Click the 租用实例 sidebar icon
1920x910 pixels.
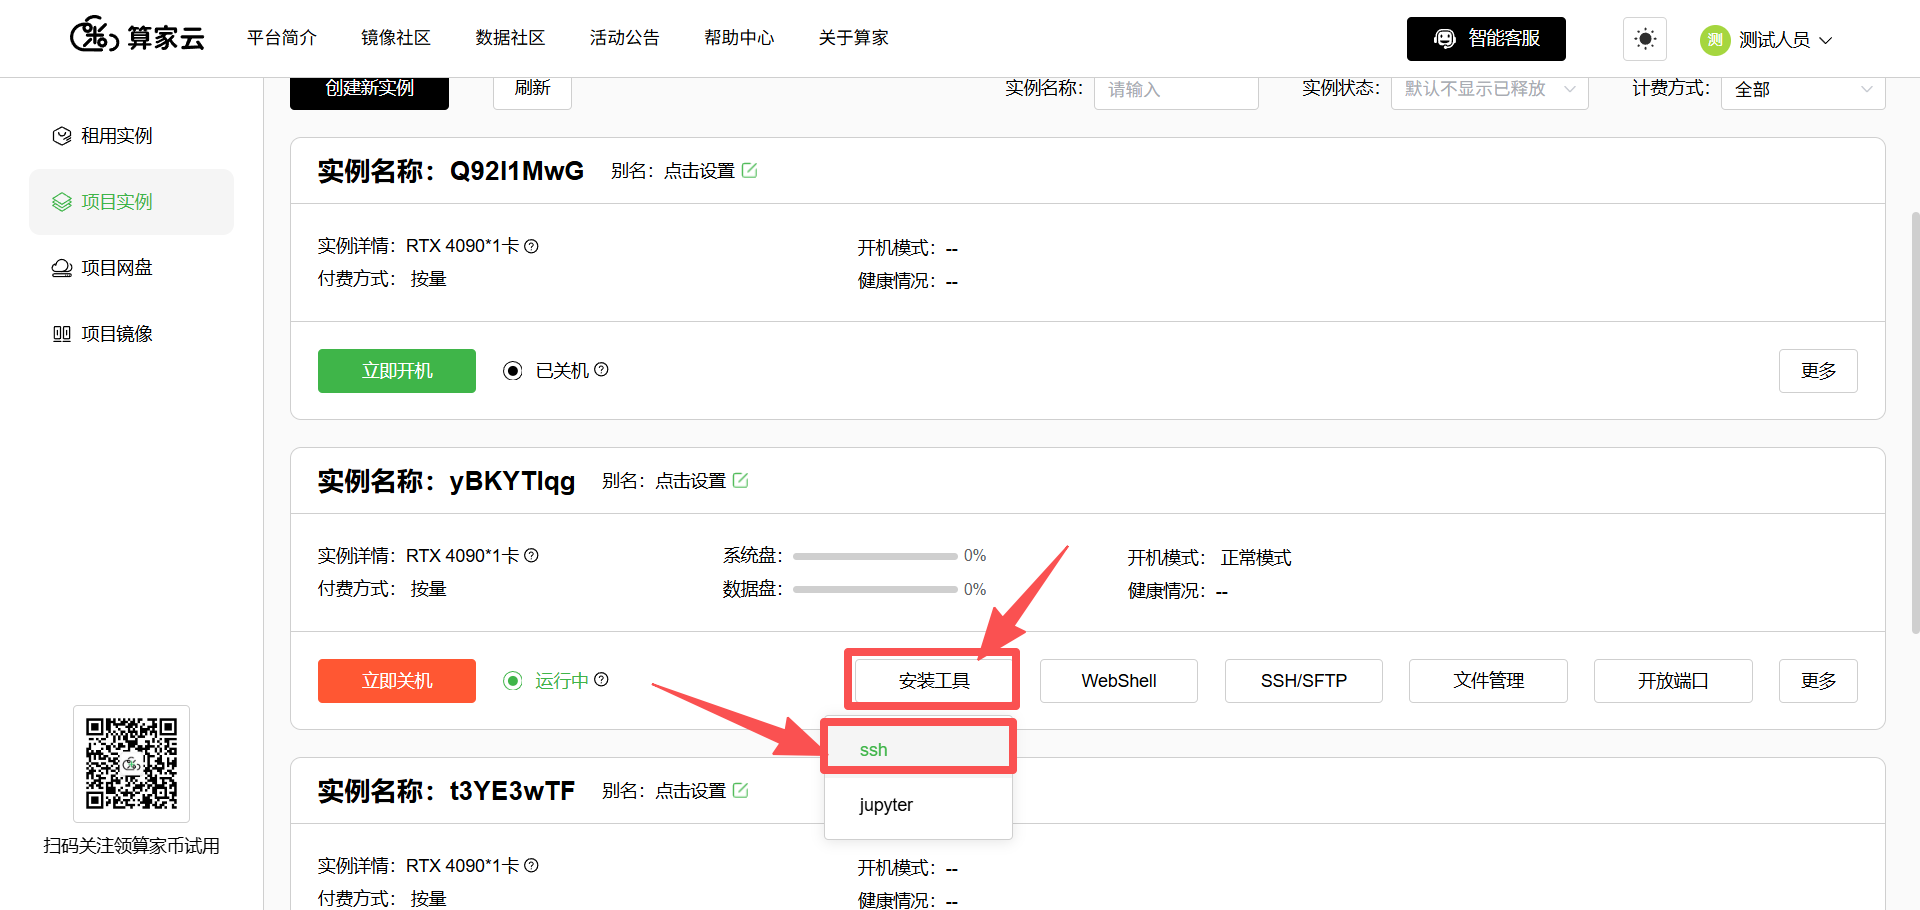pos(62,136)
